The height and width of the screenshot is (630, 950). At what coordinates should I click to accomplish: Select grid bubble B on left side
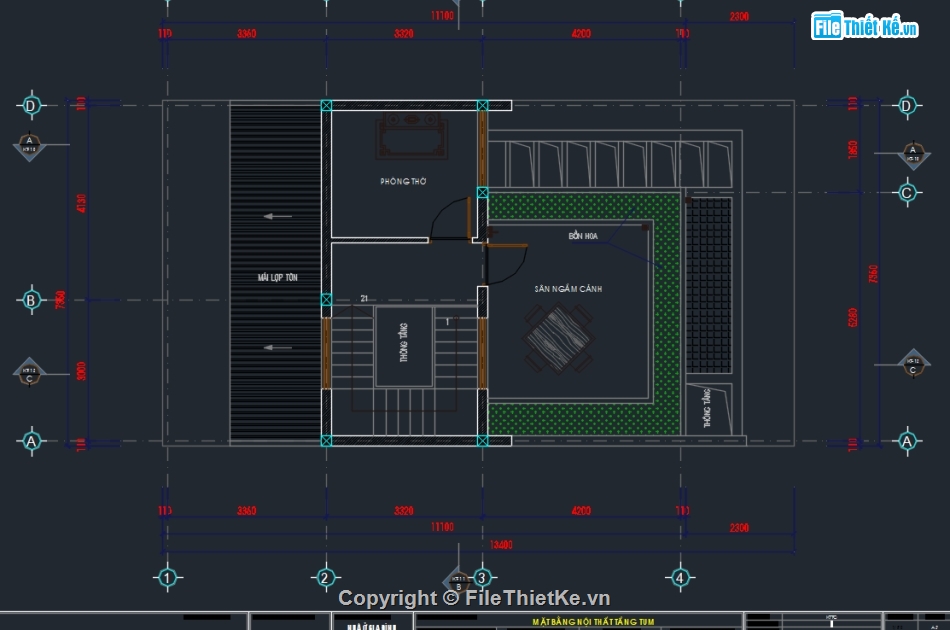(31, 300)
